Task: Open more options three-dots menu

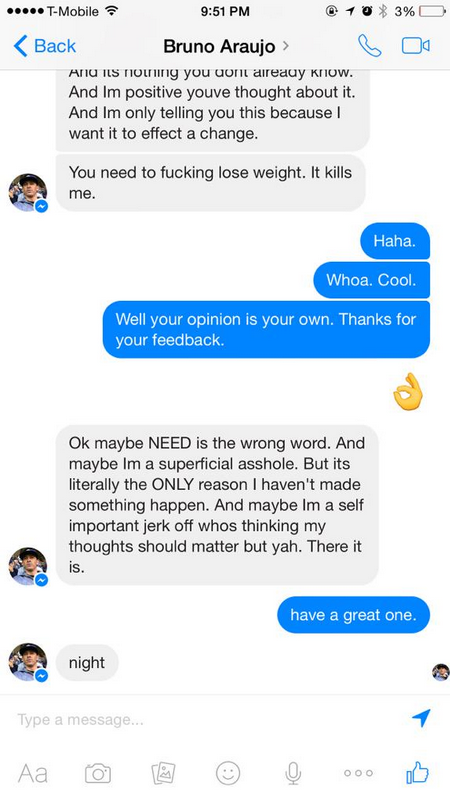Action: pos(358,773)
